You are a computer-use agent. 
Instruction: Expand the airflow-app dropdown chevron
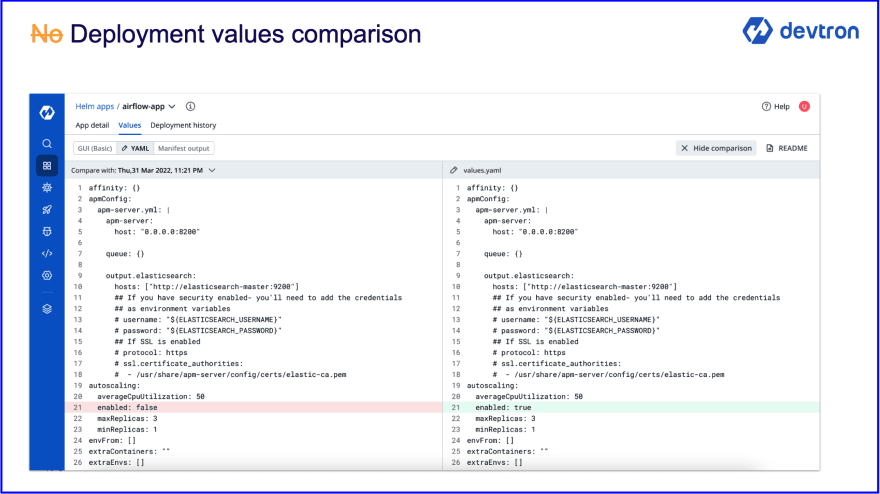172,106
